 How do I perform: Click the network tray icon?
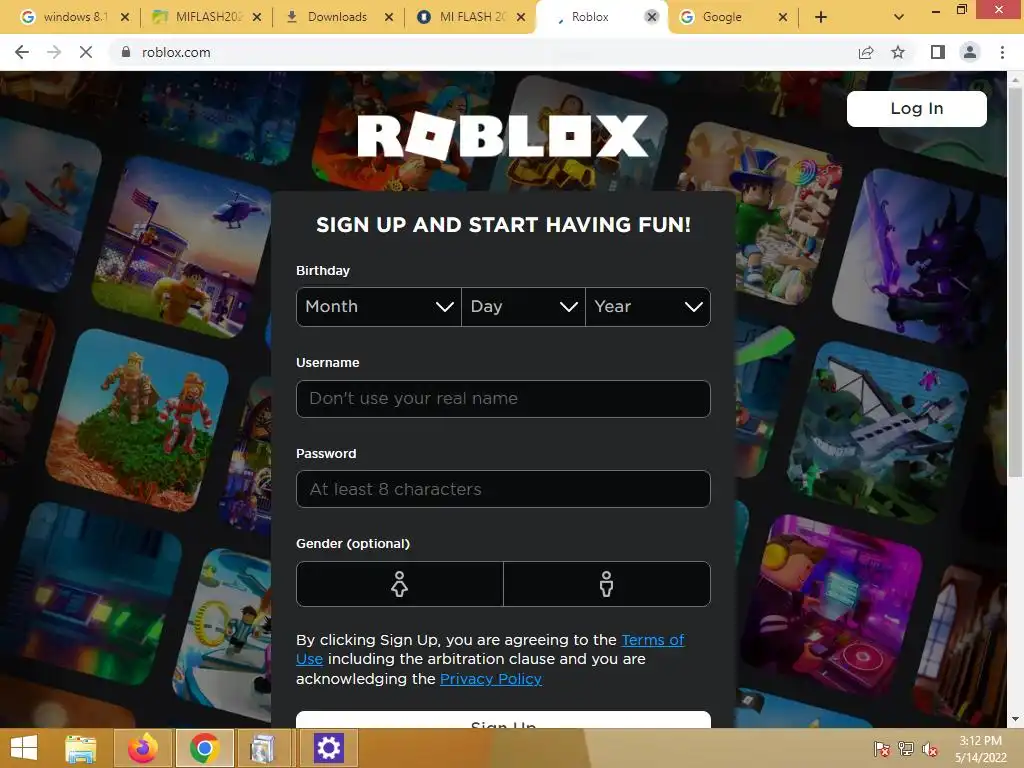tap(906, 749)
